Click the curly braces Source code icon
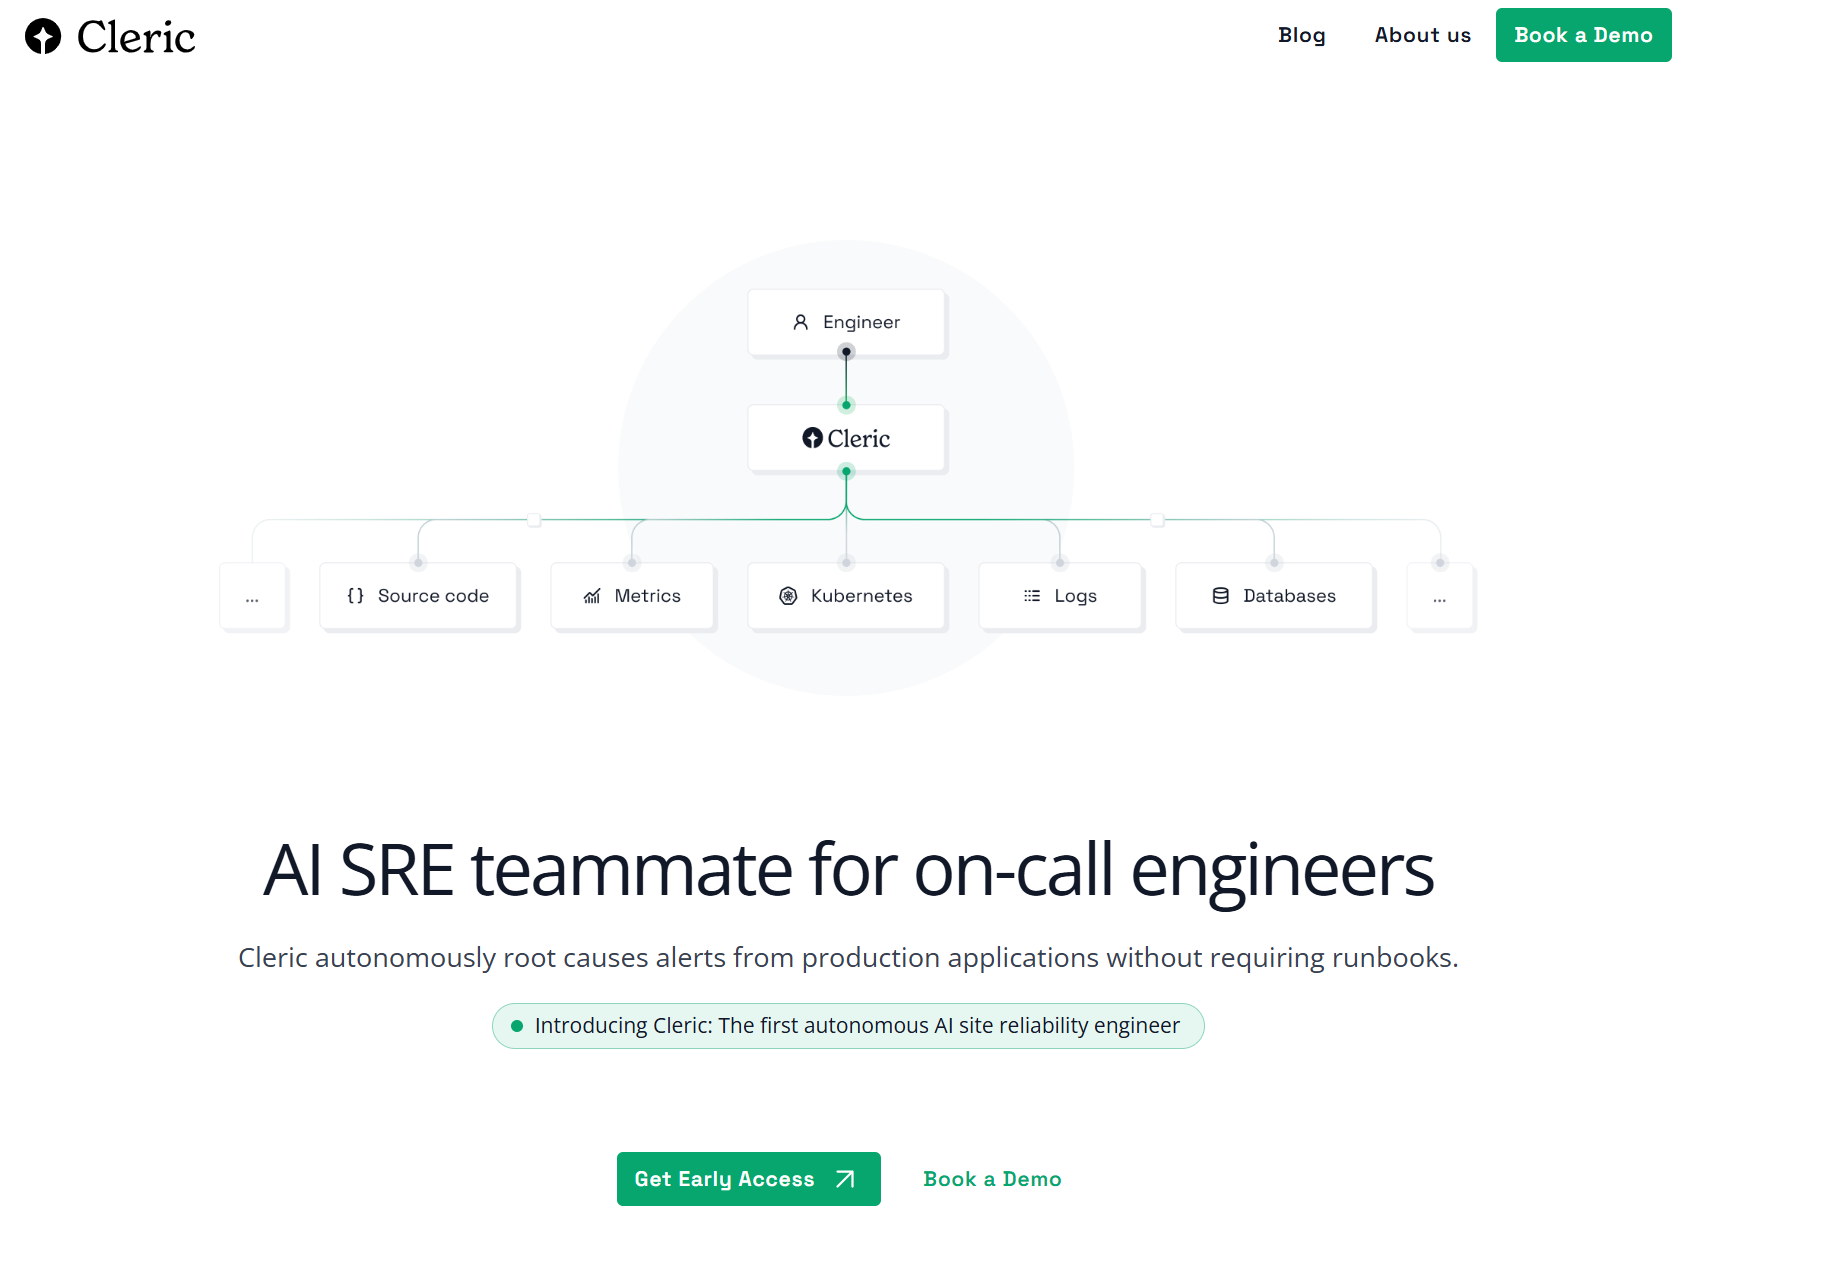Screen dimensions: 1830x1264 tap(355, 596)
